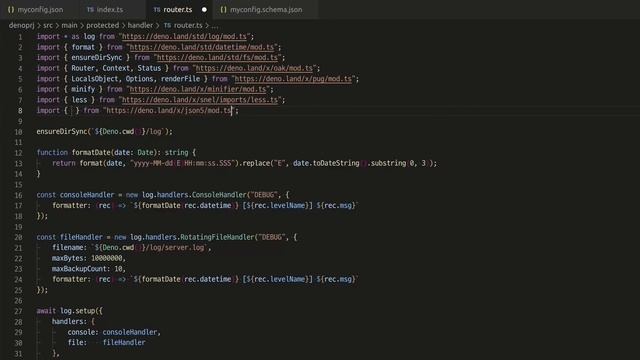Click JSON braces icon on myconfig.json tab
Image resolution: width=640 pixels, height=360 pixels.
tap(11, 9)
